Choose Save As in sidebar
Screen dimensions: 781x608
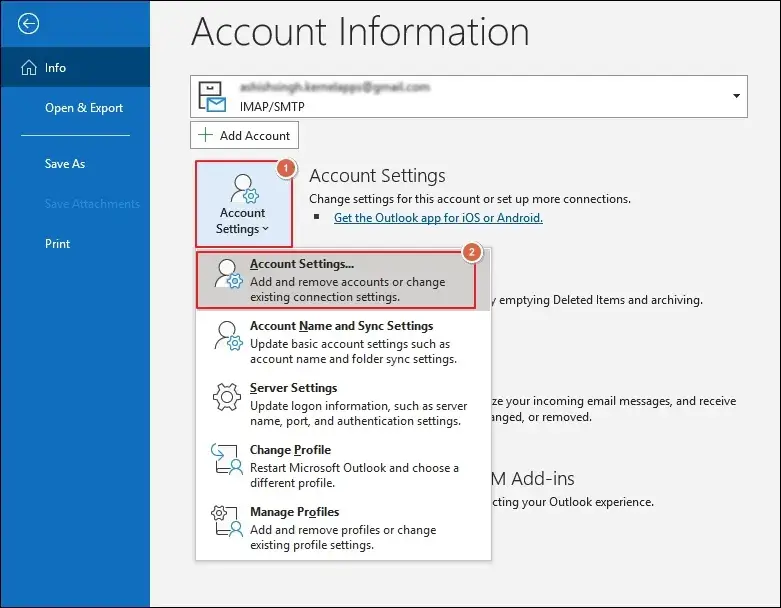(x=65, y=163)
